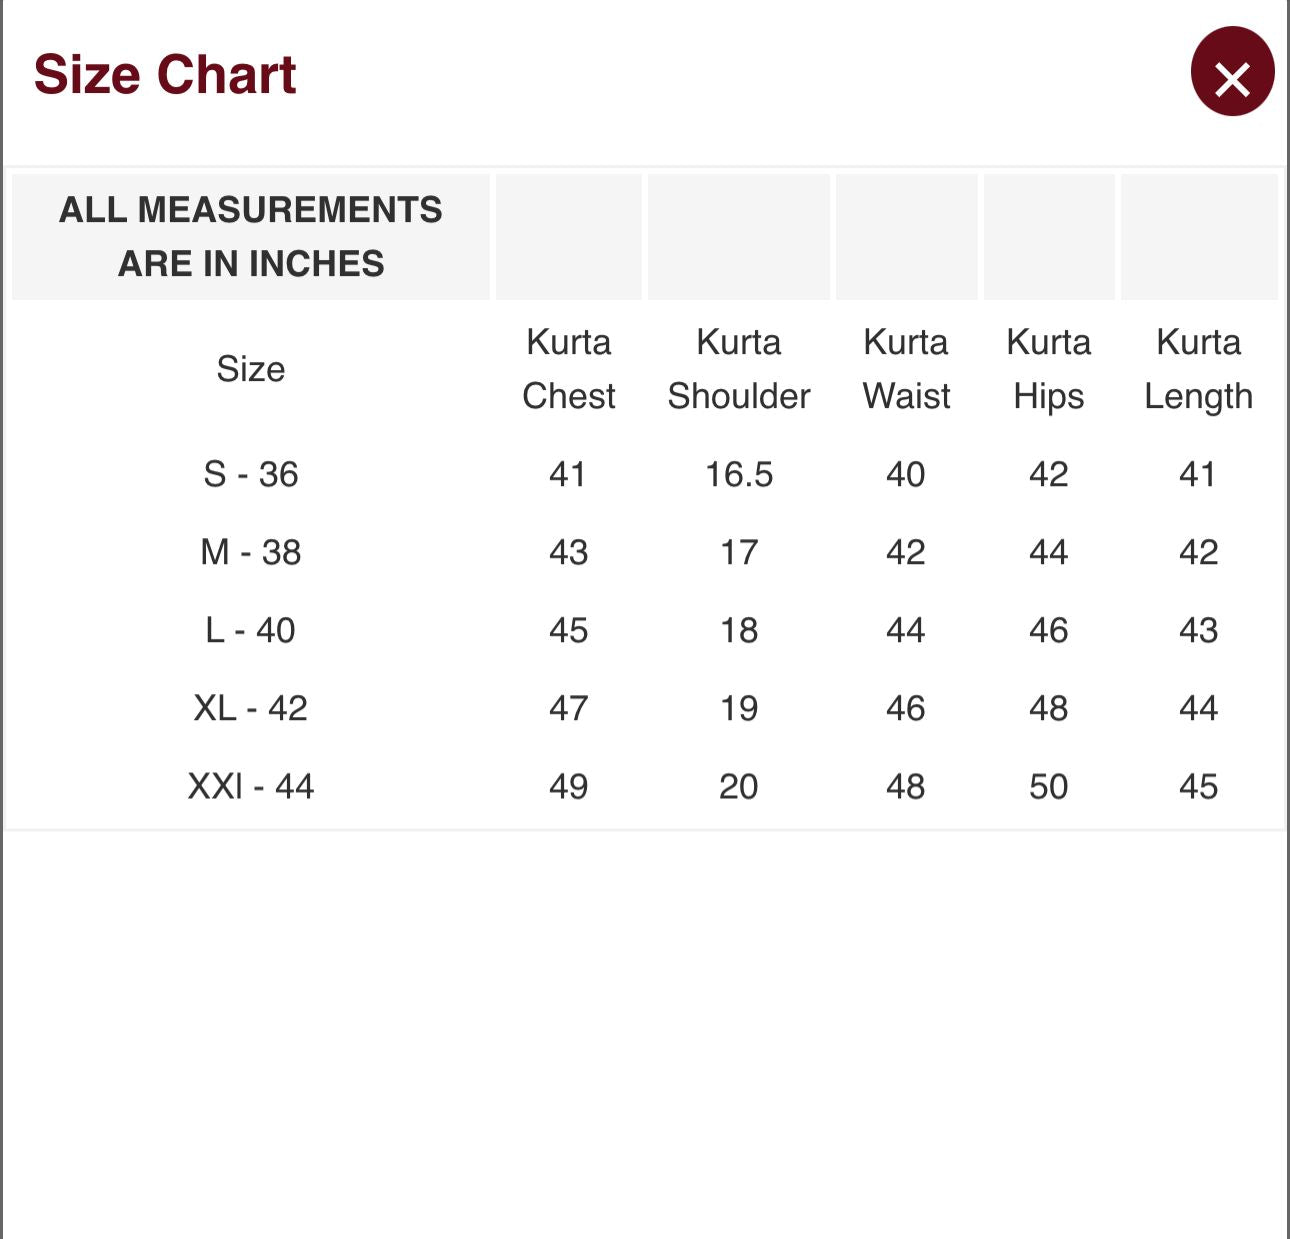Select the XL - 42 size row
This screenshot has width=1290, height=1239.
pos(645,708)
